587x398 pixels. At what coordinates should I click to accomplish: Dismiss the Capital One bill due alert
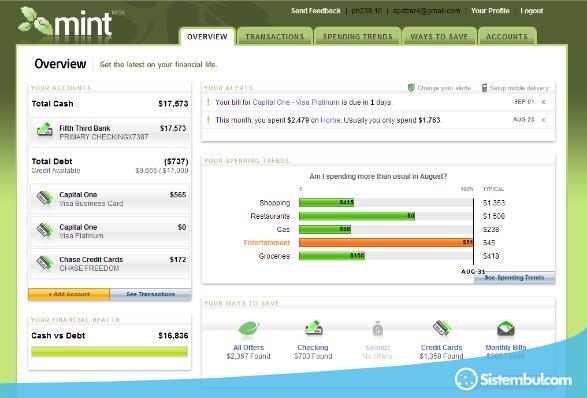tap(543, 102)
